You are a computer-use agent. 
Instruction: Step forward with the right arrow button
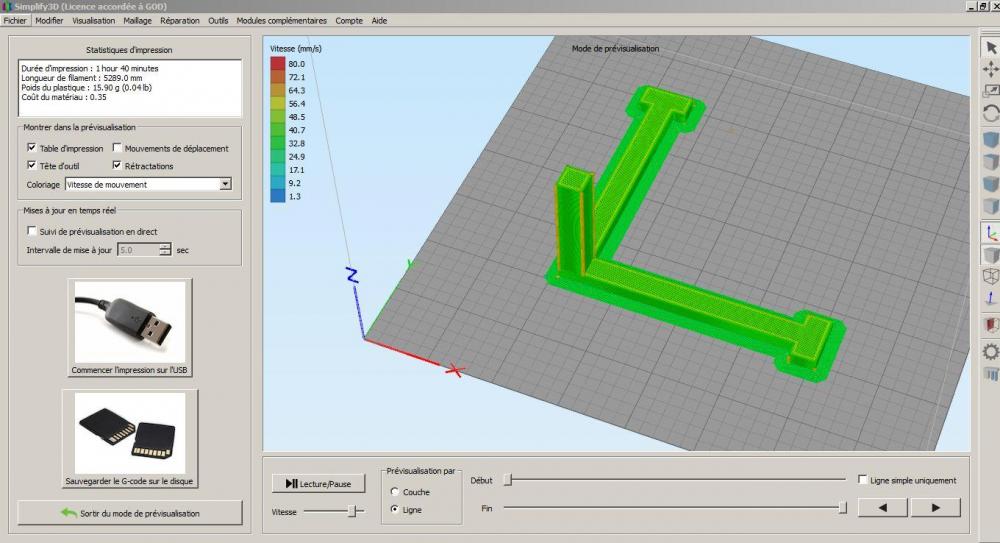click(936, 508)
